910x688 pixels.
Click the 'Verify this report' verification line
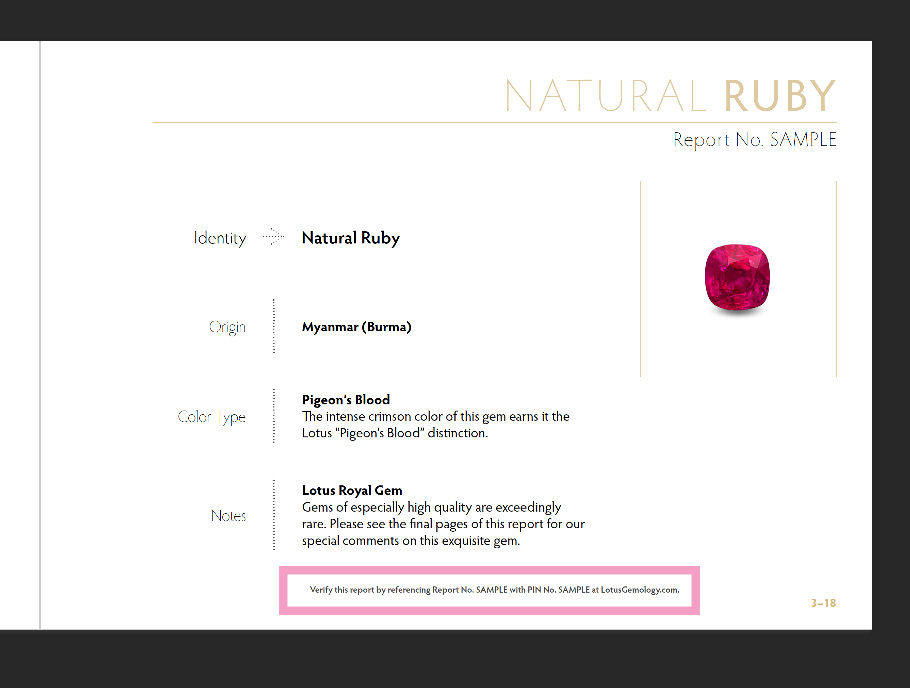pos(494,590)
